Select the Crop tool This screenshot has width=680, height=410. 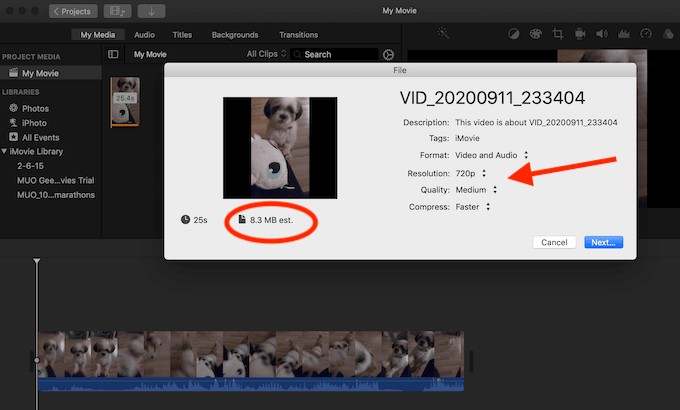pyautogui.click(x=558, y=34)
